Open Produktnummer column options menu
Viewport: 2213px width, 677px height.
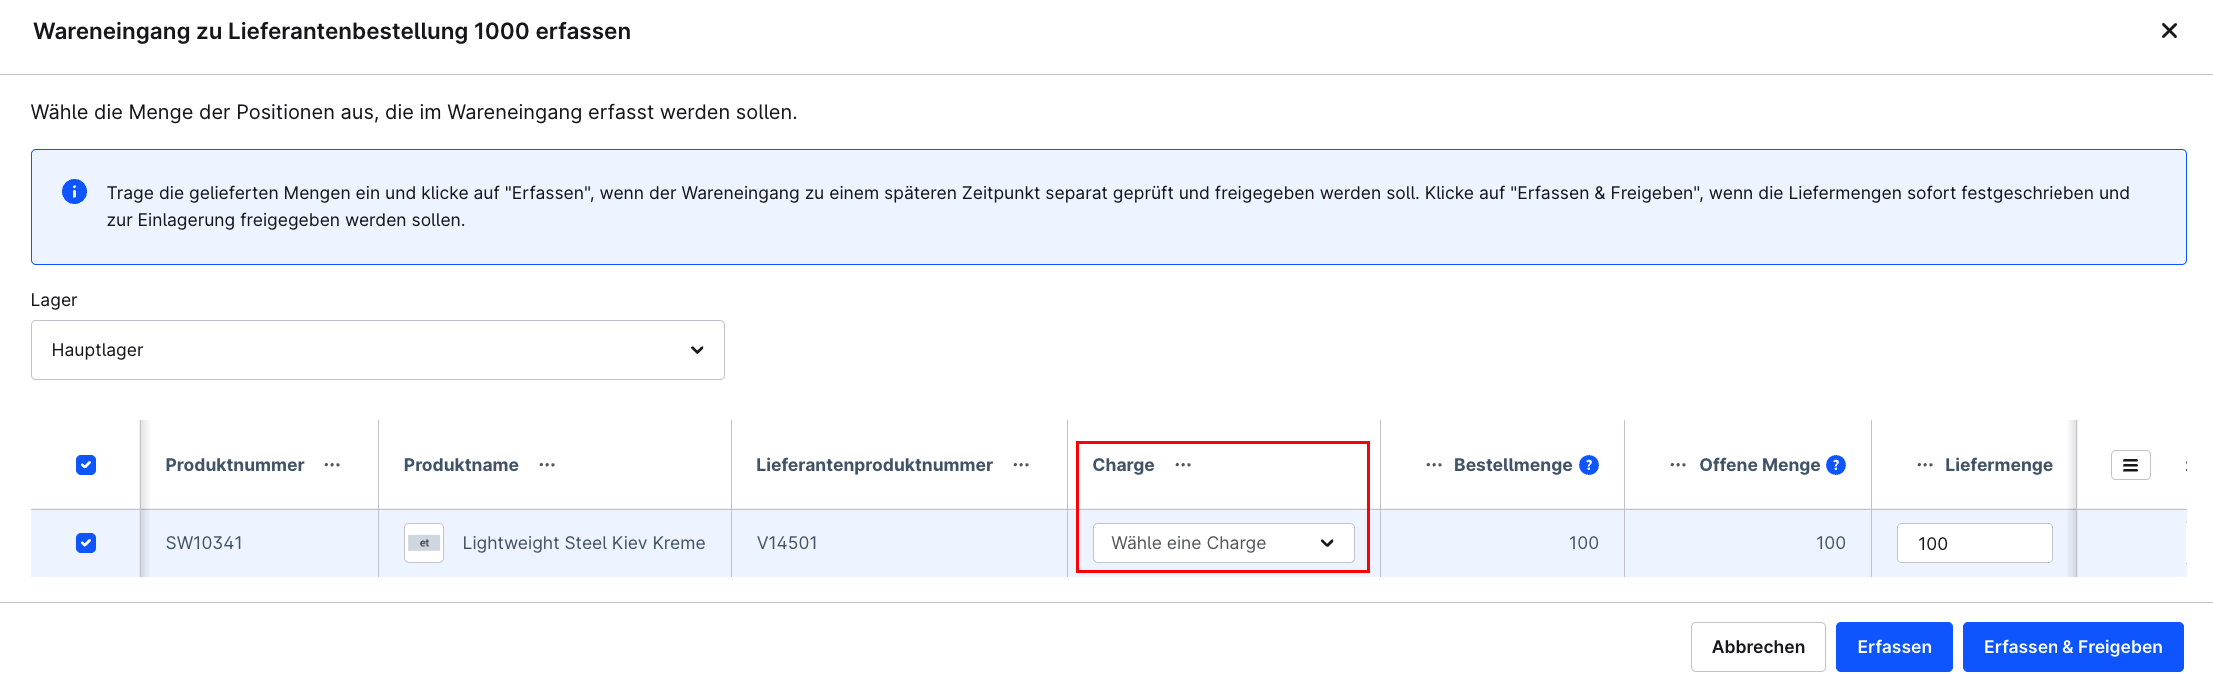[x=332, y=465]
